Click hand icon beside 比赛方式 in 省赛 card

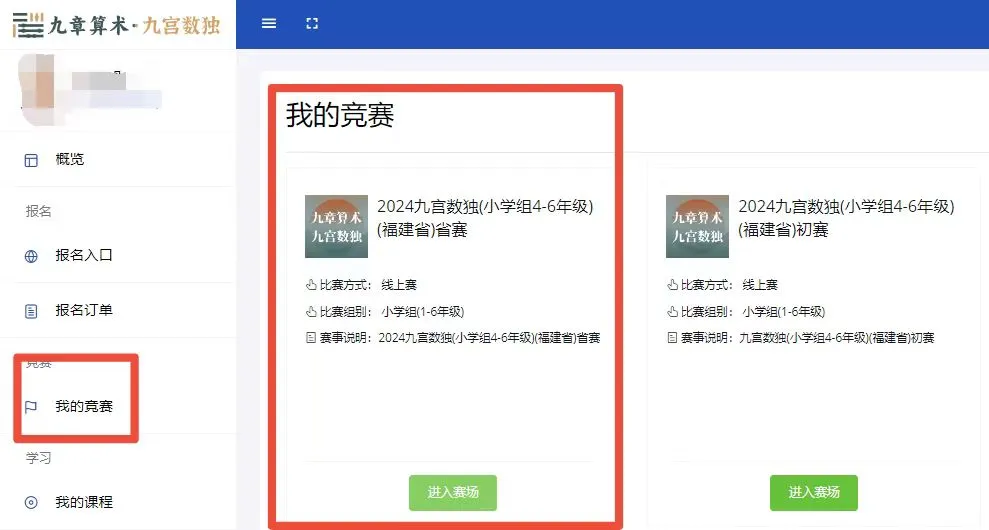click(311, 285)
